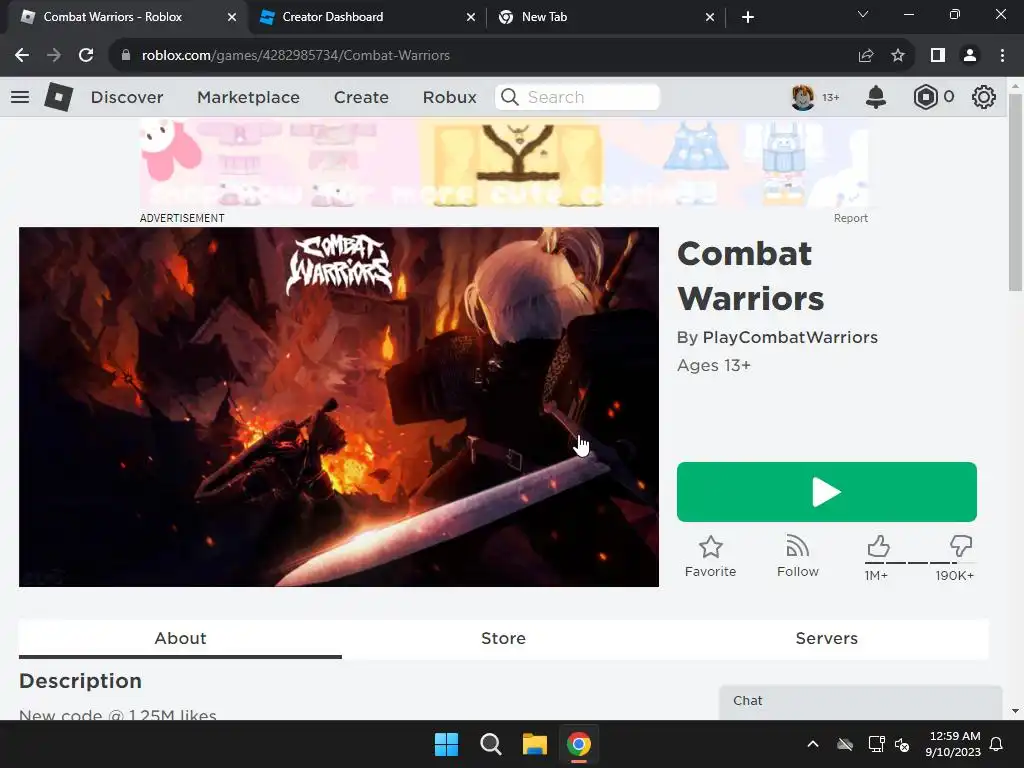Click the OneDrive cloud tray icon

pyautogui.click(x=845, y=744)
